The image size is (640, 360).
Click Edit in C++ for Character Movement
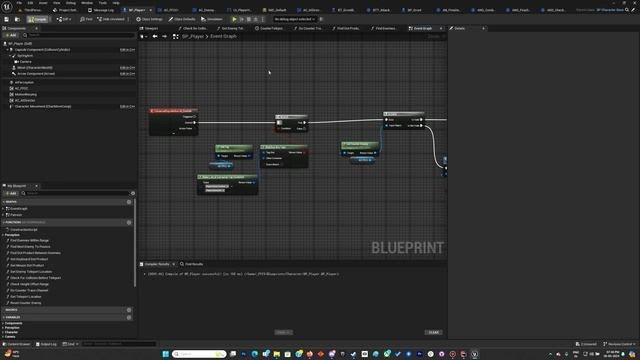(x=127, y=107)
